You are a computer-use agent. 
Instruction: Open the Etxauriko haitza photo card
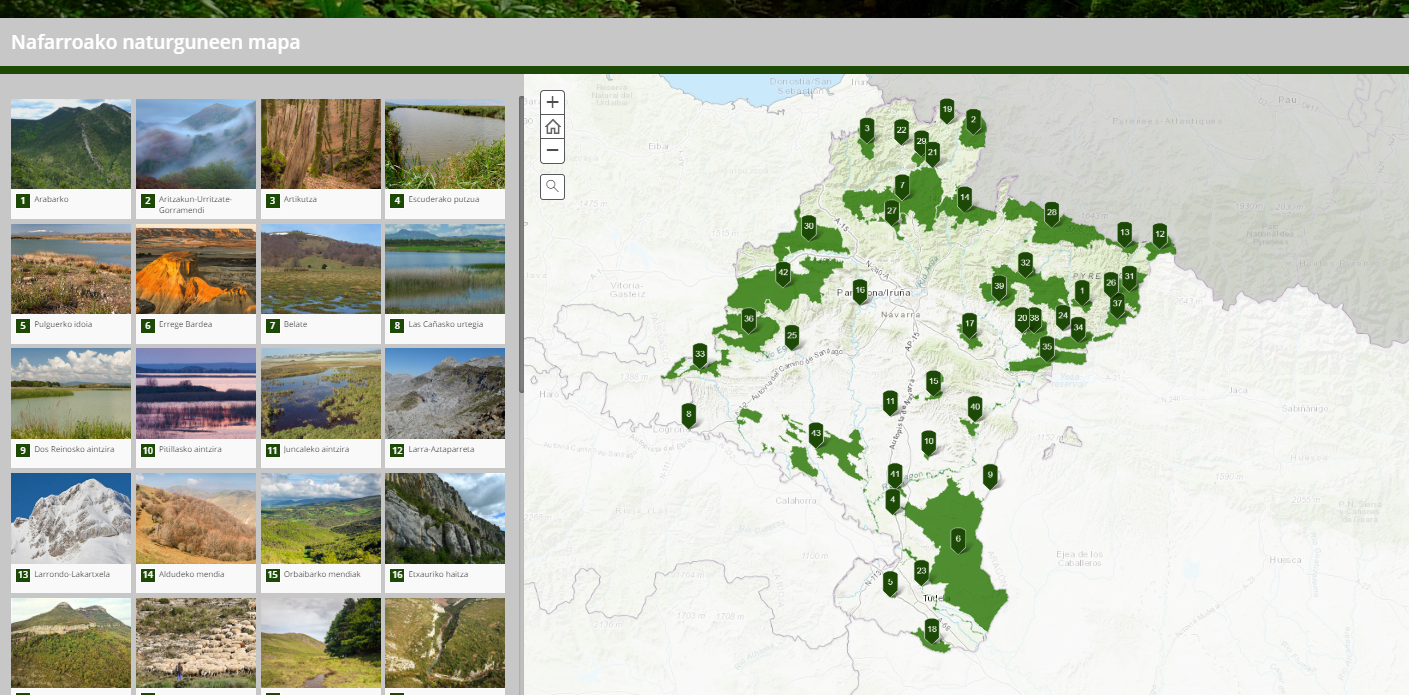pyautogui.click(x=445, y=533)
